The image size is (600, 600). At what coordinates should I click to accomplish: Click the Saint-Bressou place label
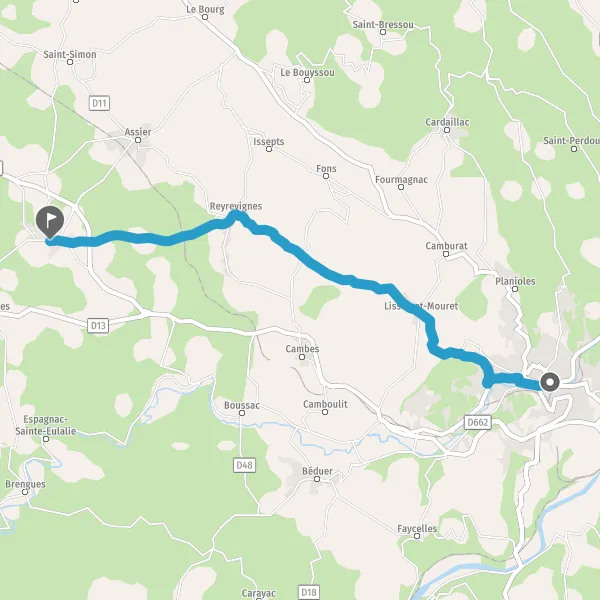click(383, 25)
